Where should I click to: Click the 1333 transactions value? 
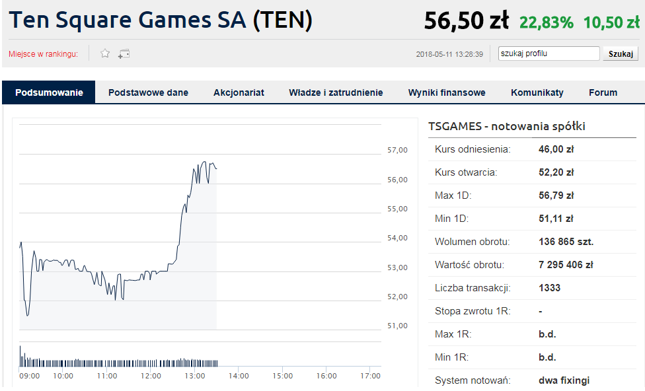click(549, 288)
